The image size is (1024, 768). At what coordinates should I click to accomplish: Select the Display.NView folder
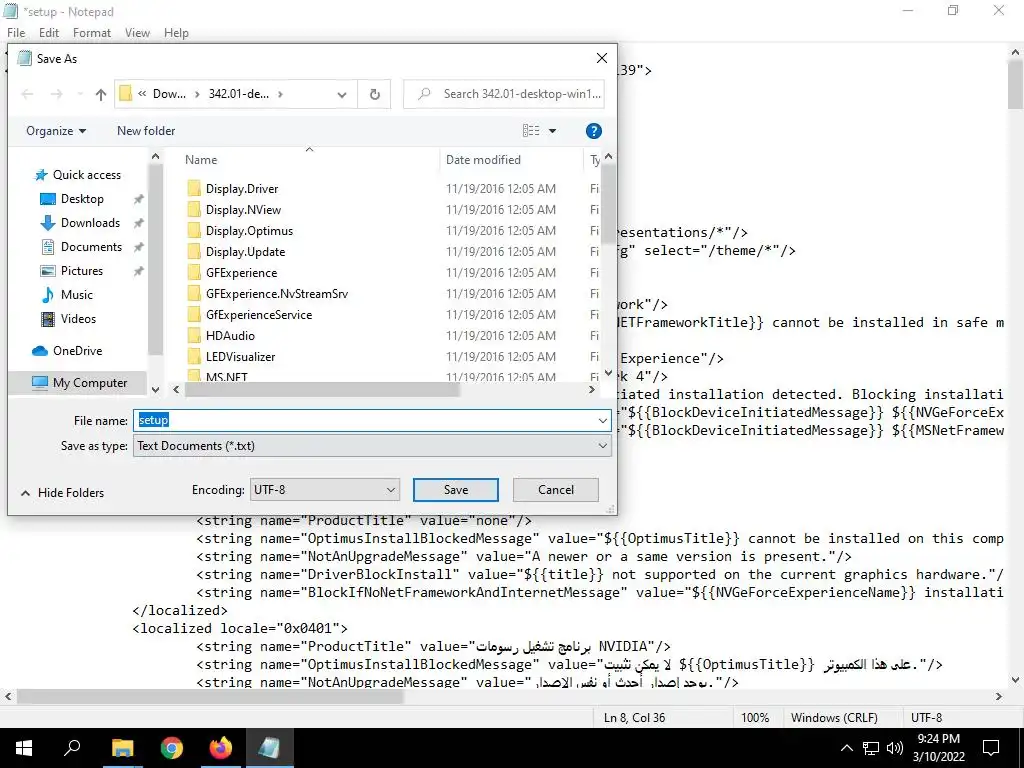pyautogui.click(x=243, y=210)
